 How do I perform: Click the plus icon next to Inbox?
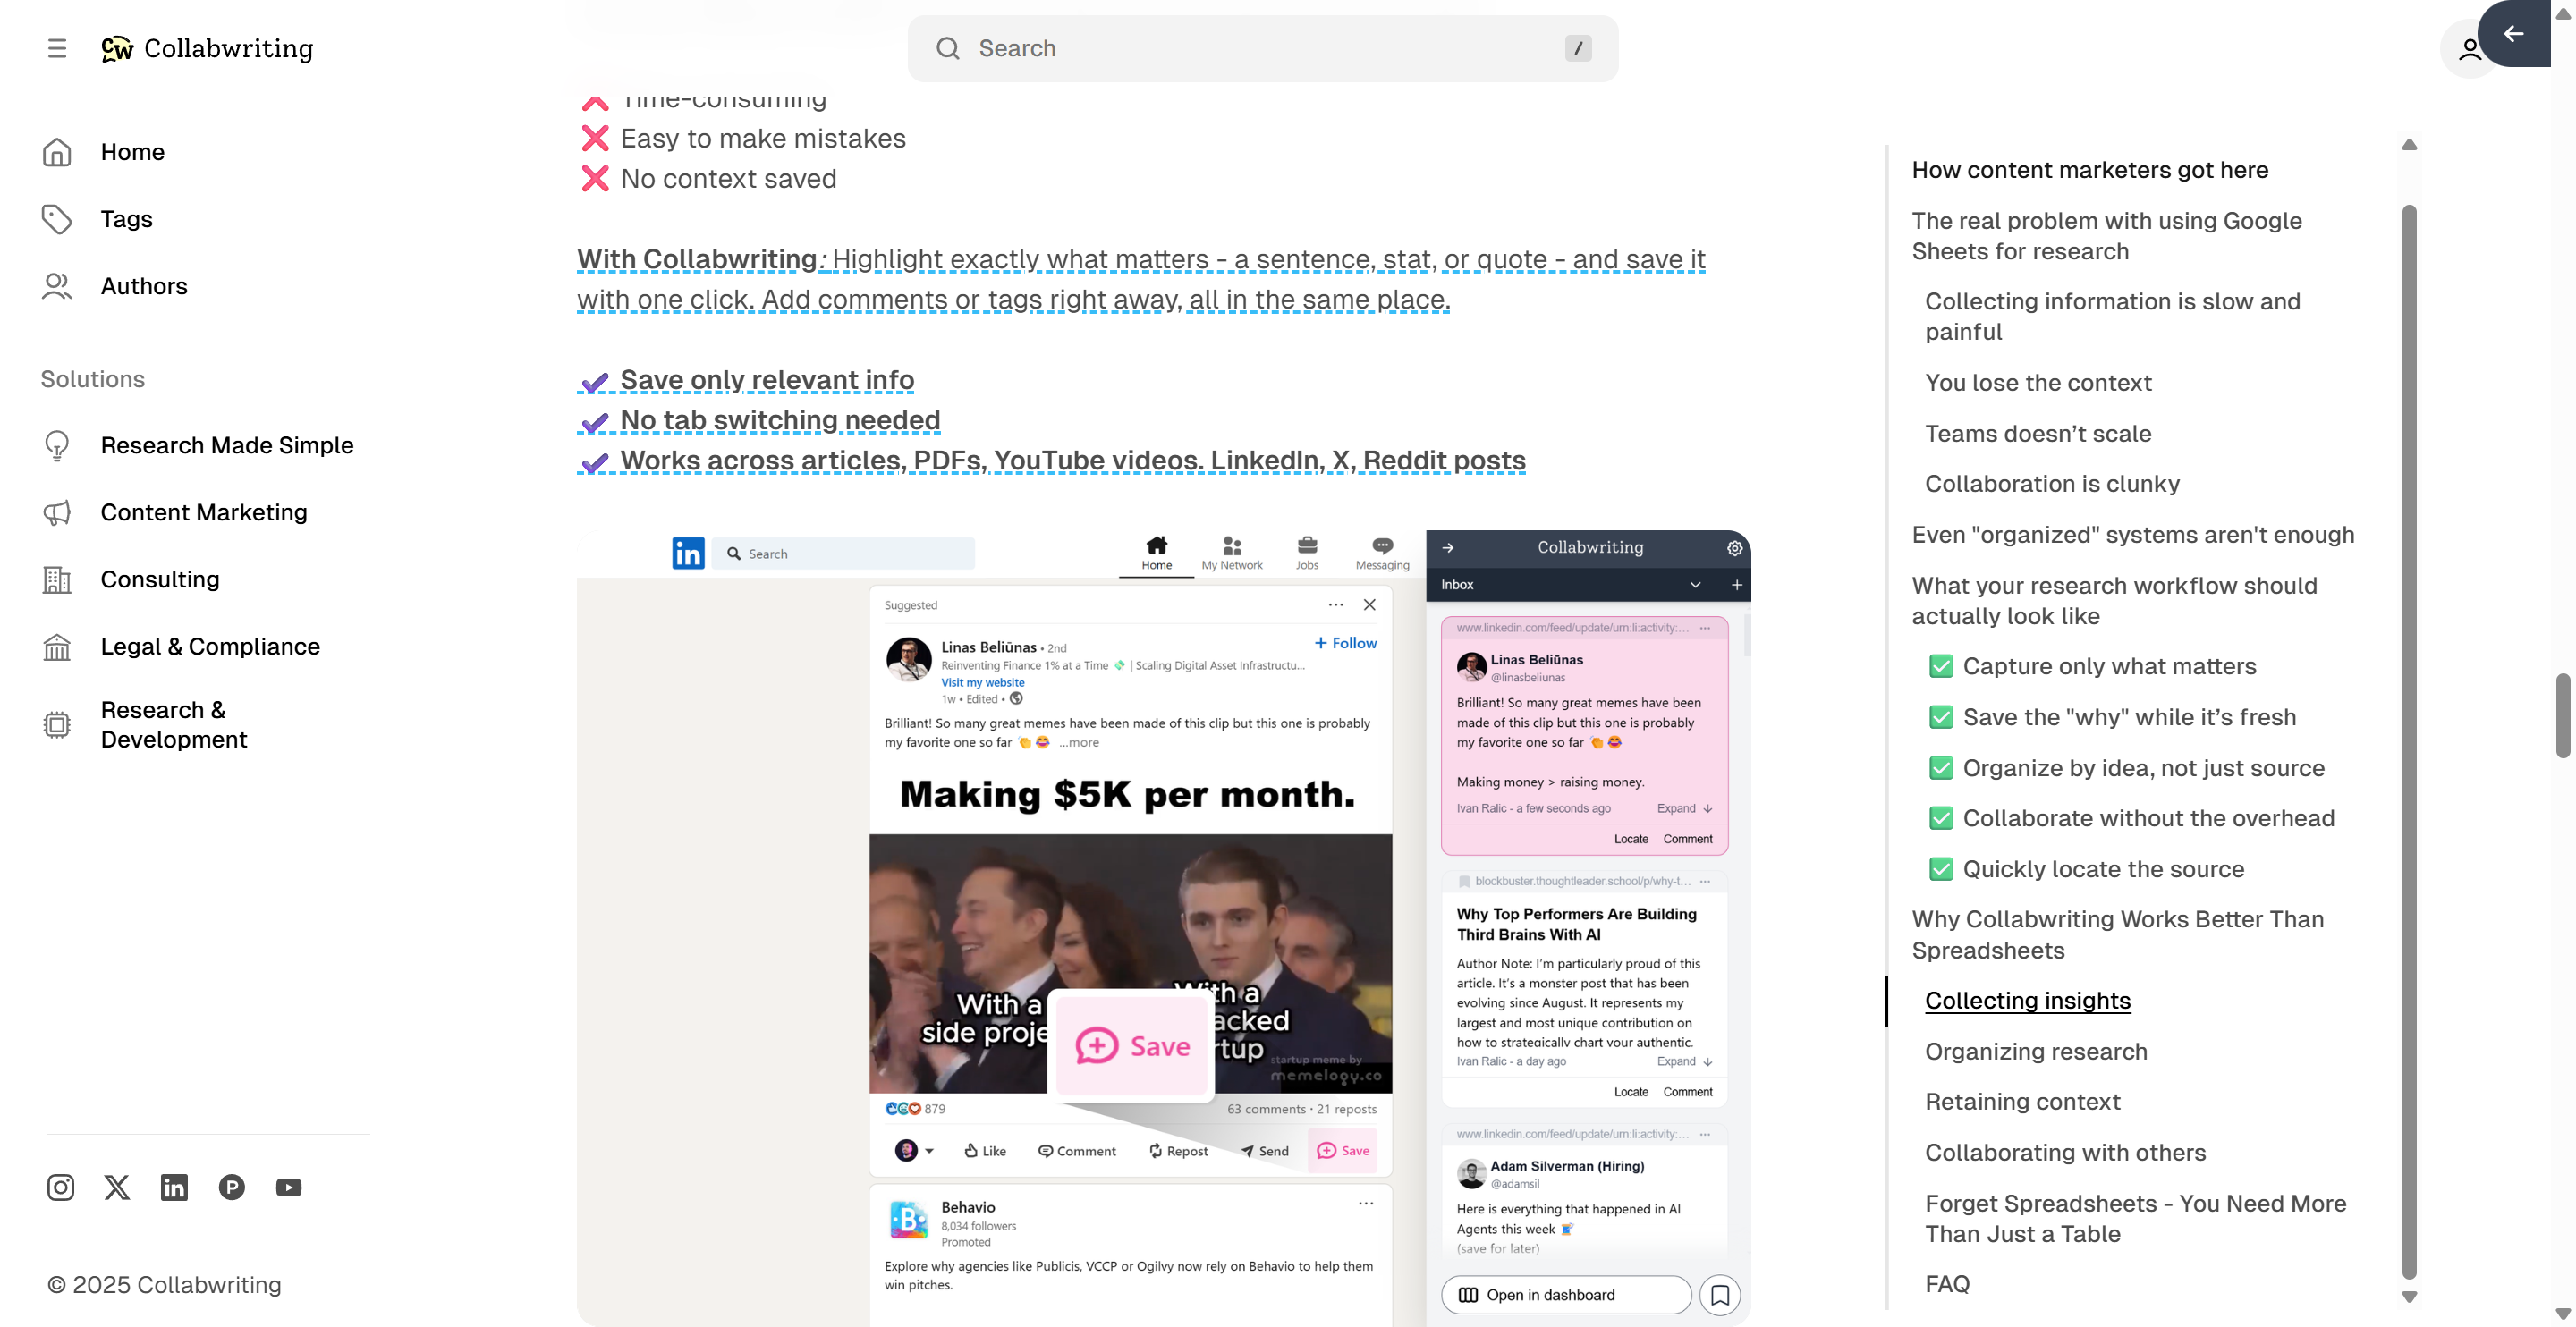pos(1736,585)
